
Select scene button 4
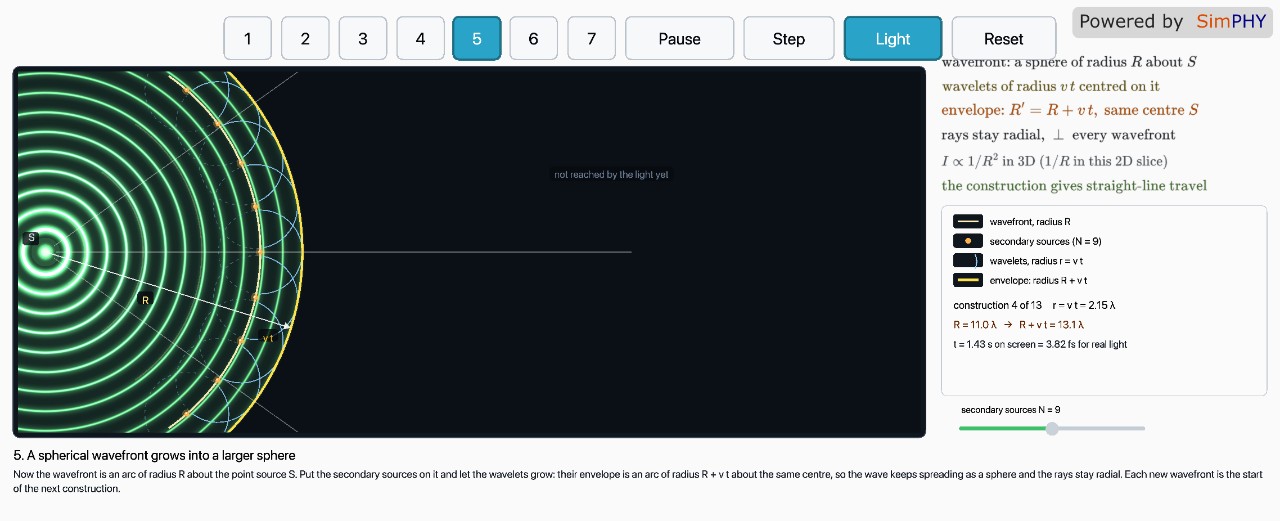[x=421, y=39]
